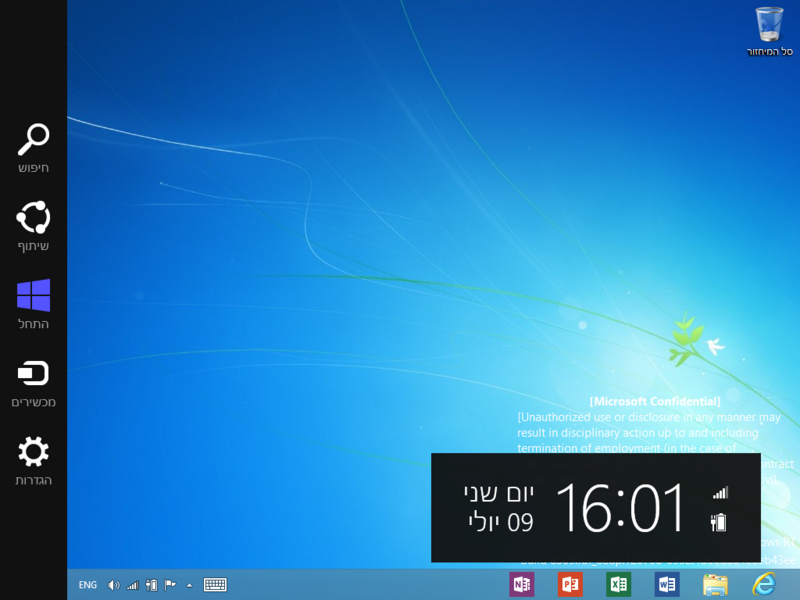Launch Word from the taskbar
The width and height of the screenshot is (800, 600).
coord(667,584)
